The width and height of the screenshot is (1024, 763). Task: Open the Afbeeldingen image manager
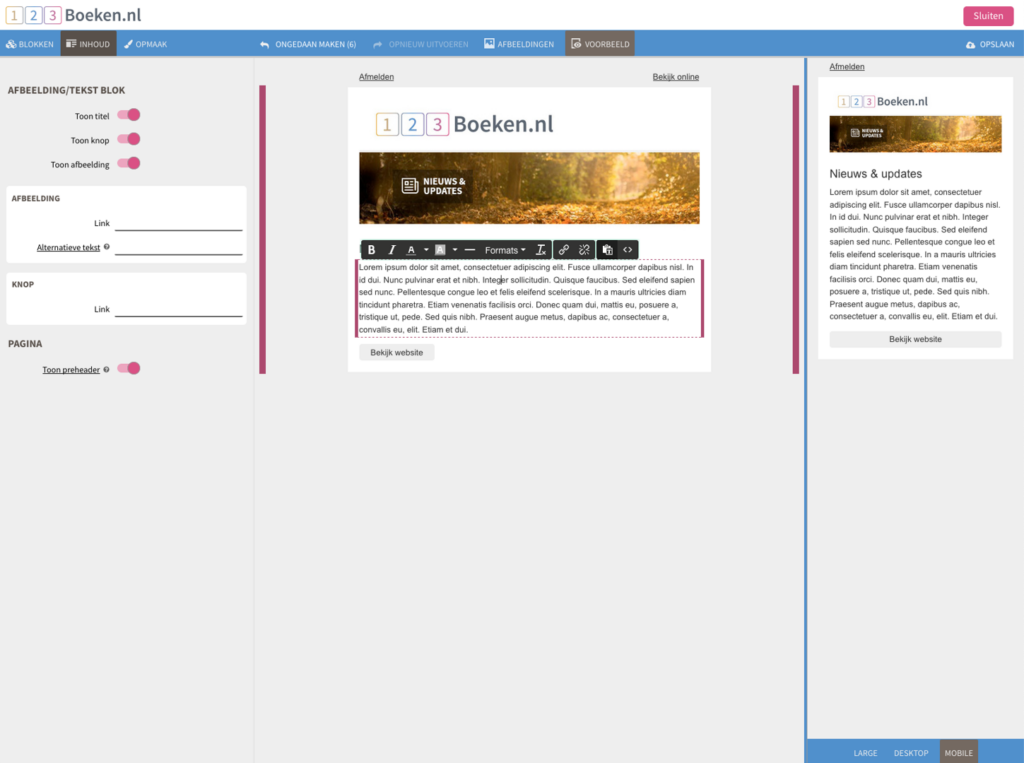click(x=519, y=44)
